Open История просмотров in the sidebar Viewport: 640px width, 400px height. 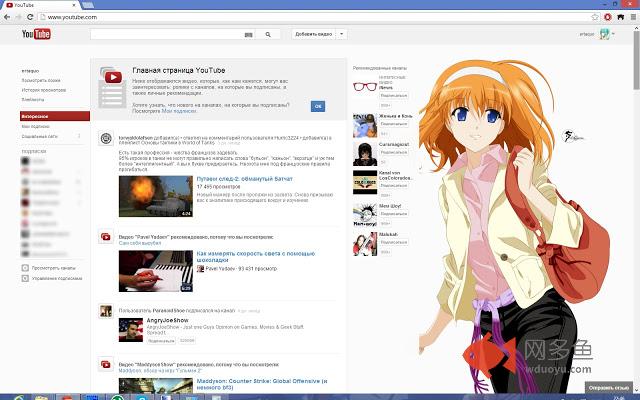[44, 90]
